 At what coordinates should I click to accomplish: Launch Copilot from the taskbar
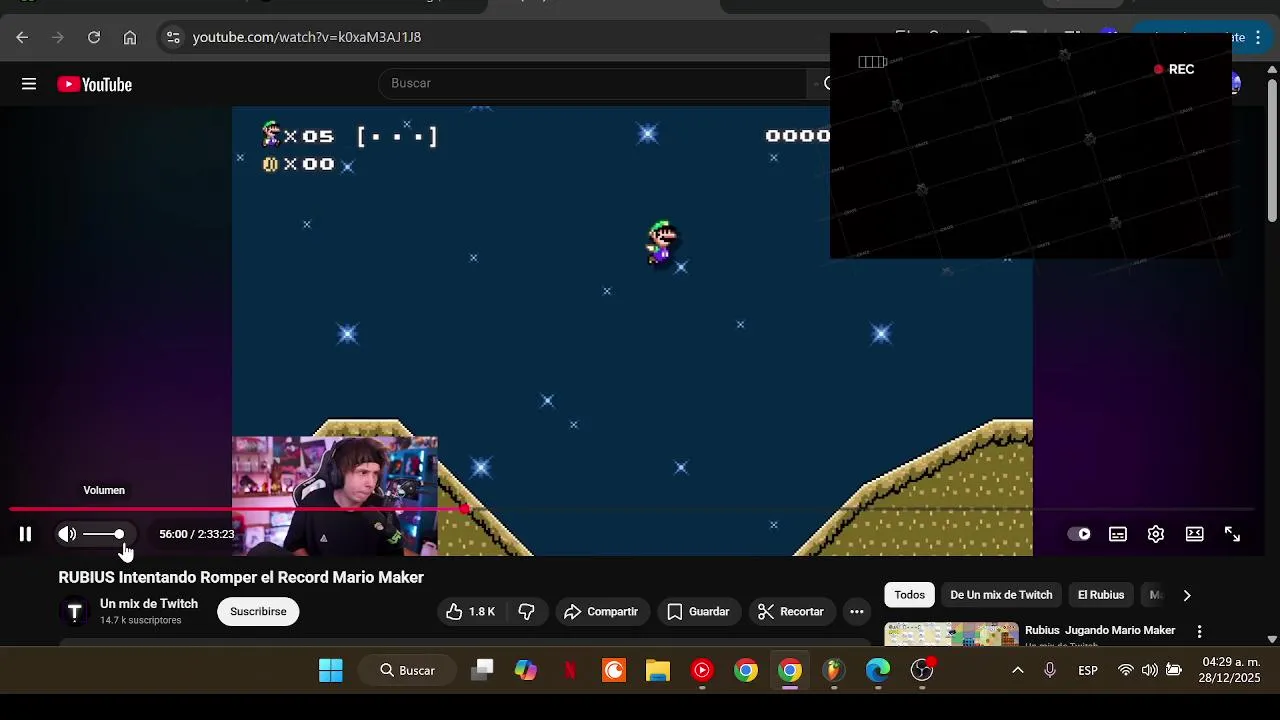tap(526, 670)
